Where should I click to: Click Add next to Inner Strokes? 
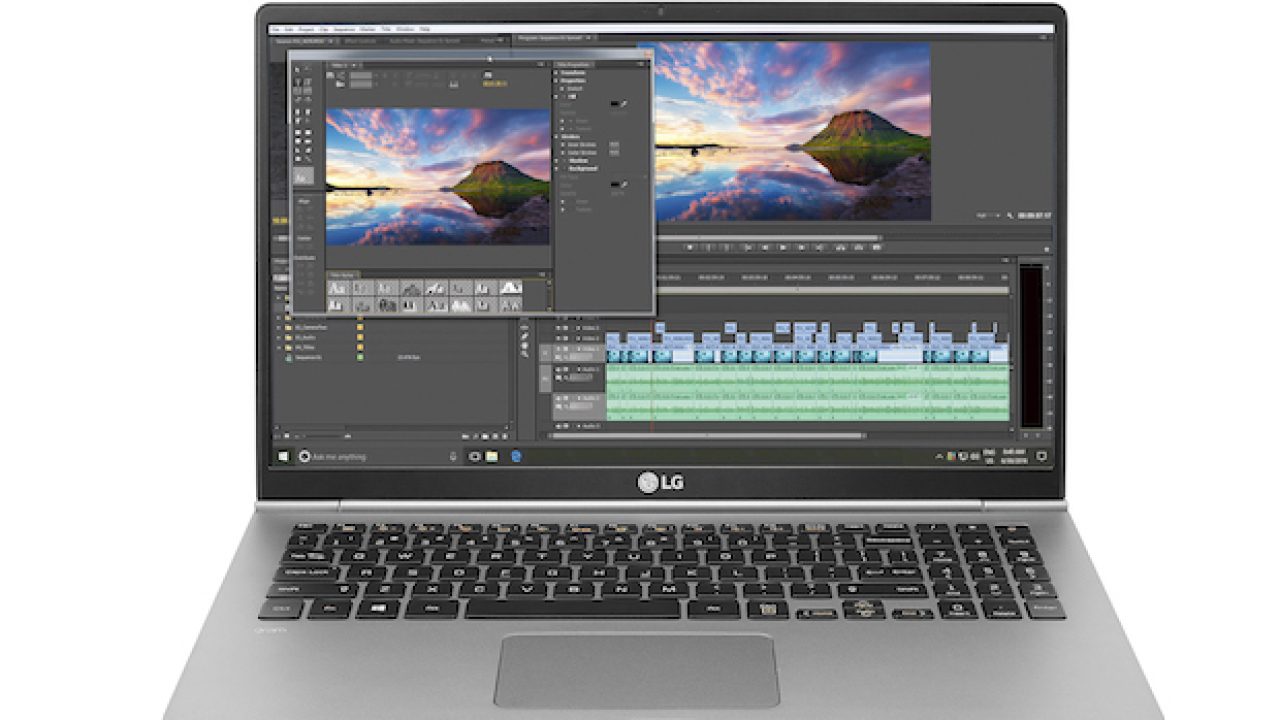pyautogui.click(x=614, y=144)
